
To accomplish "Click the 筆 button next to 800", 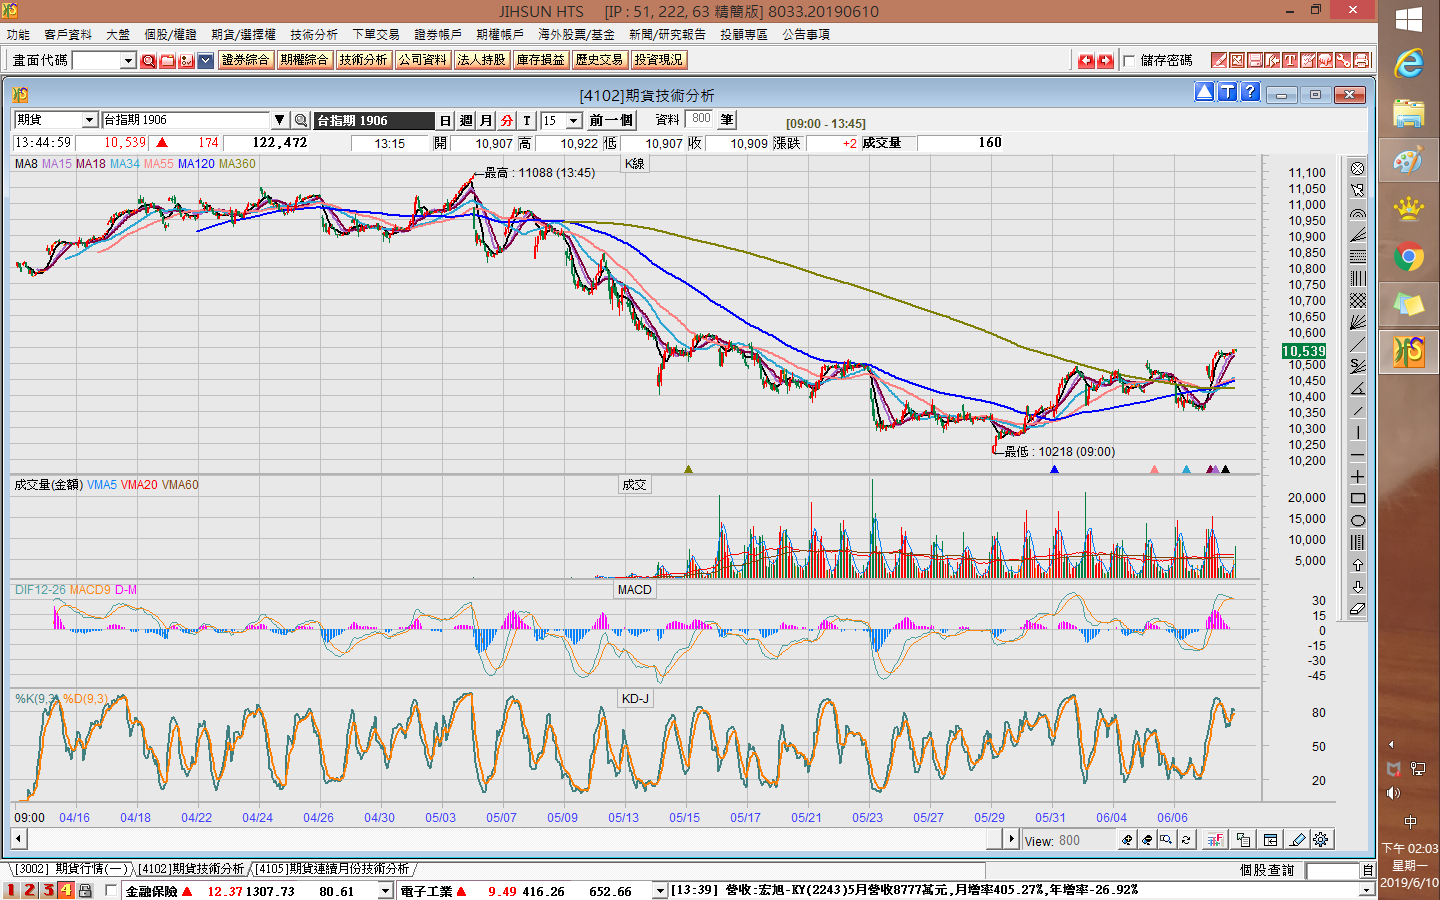I will coord(727,120).
